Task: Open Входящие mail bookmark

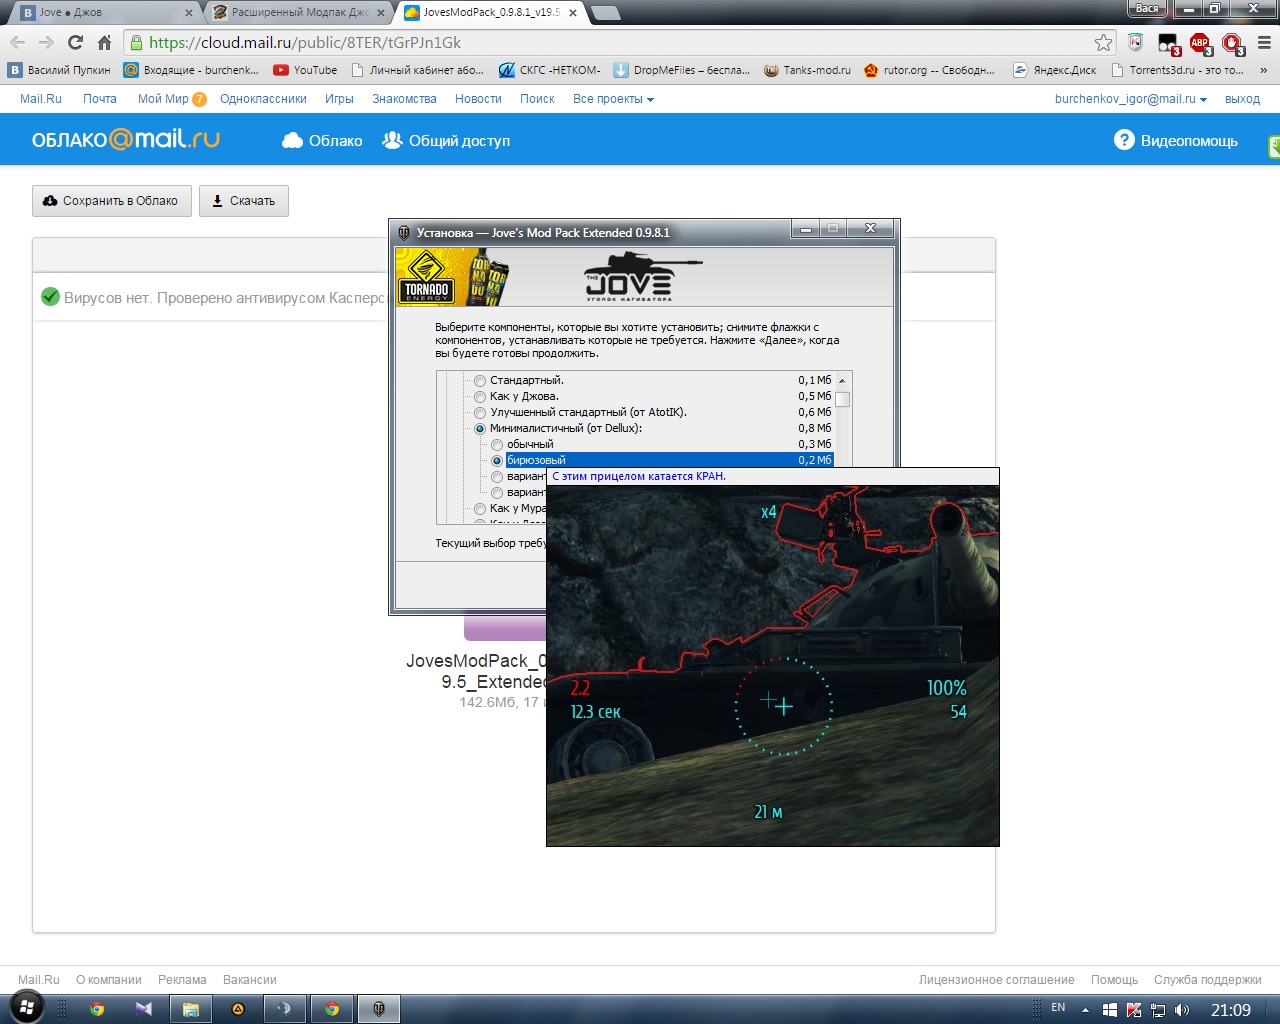Action: click(191, 70)
